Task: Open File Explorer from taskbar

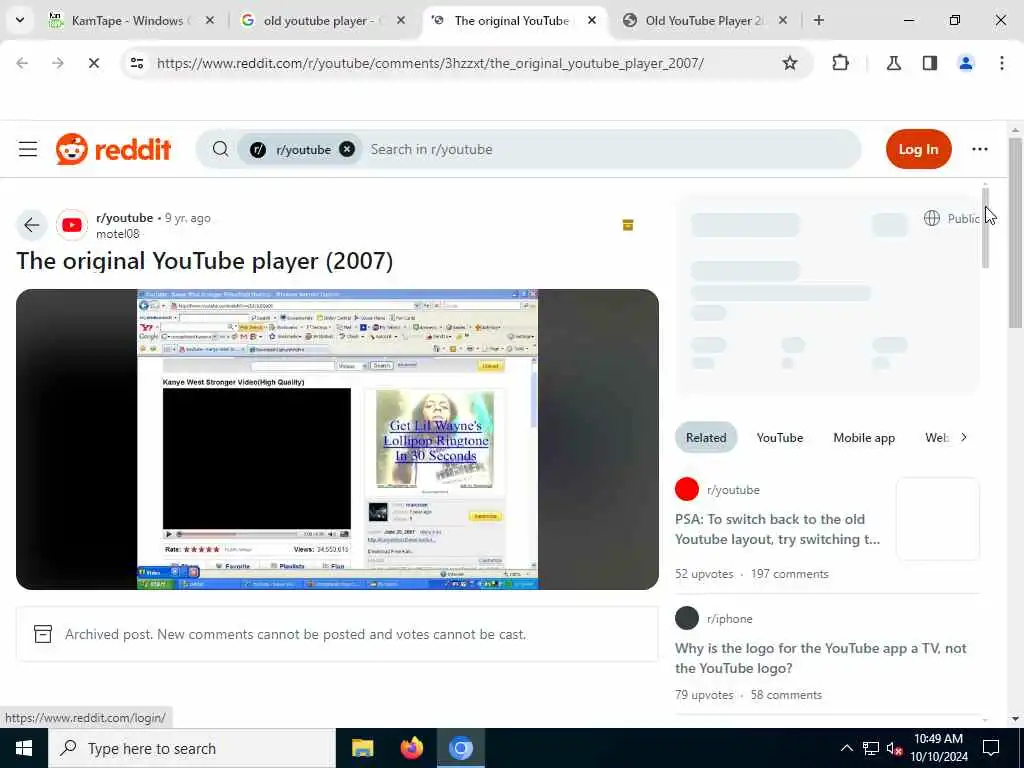Action: tap(362, 748)
